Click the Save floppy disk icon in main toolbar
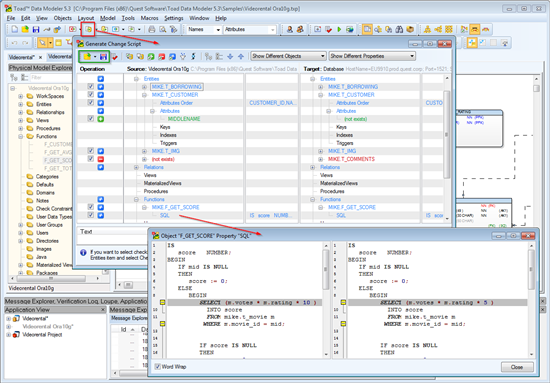 click(36, 29)
